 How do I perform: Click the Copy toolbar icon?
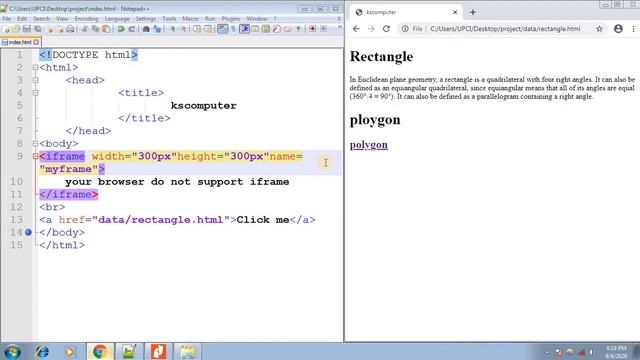tap(96, 29)
